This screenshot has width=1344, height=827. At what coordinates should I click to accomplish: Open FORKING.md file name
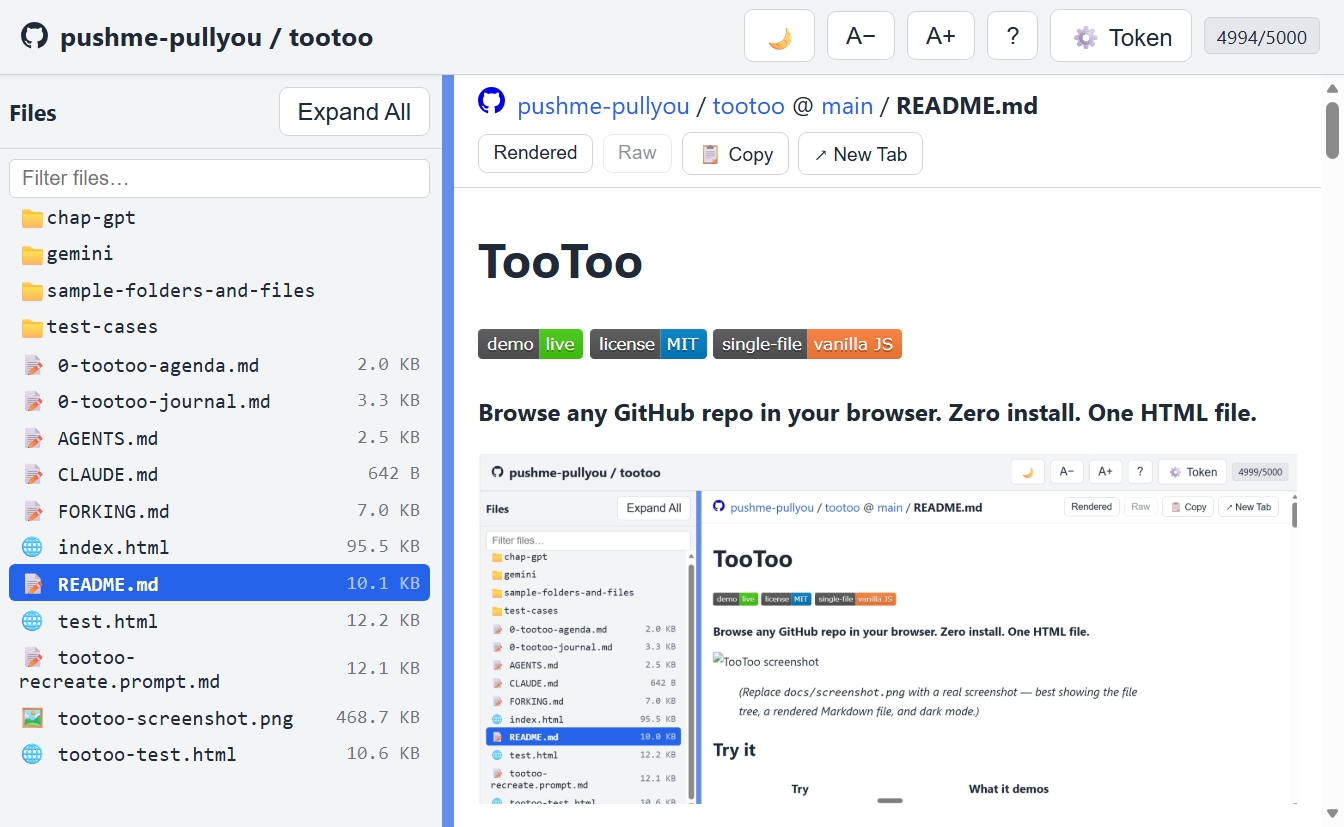pos(114,511)
